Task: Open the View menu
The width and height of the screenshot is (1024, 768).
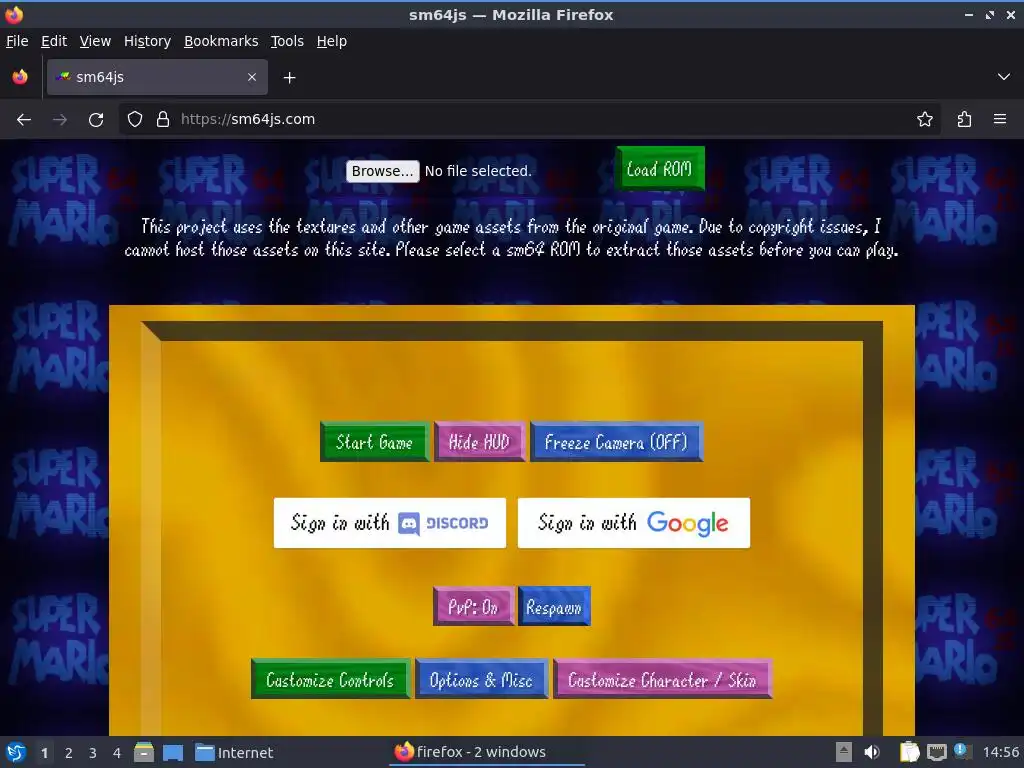Action: (95, 41)
